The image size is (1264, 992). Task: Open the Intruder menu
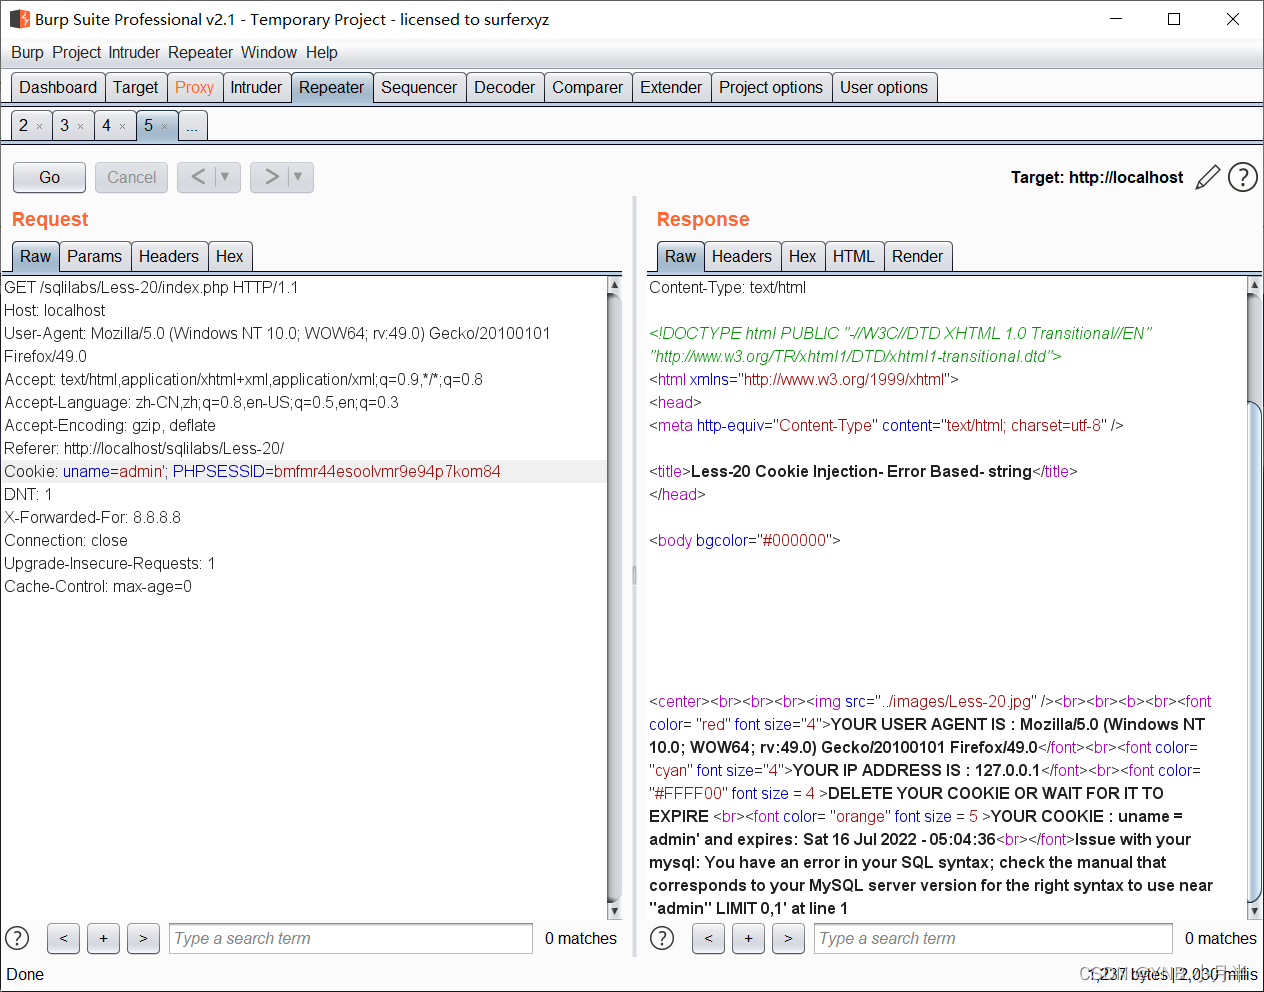pos(134,52)
